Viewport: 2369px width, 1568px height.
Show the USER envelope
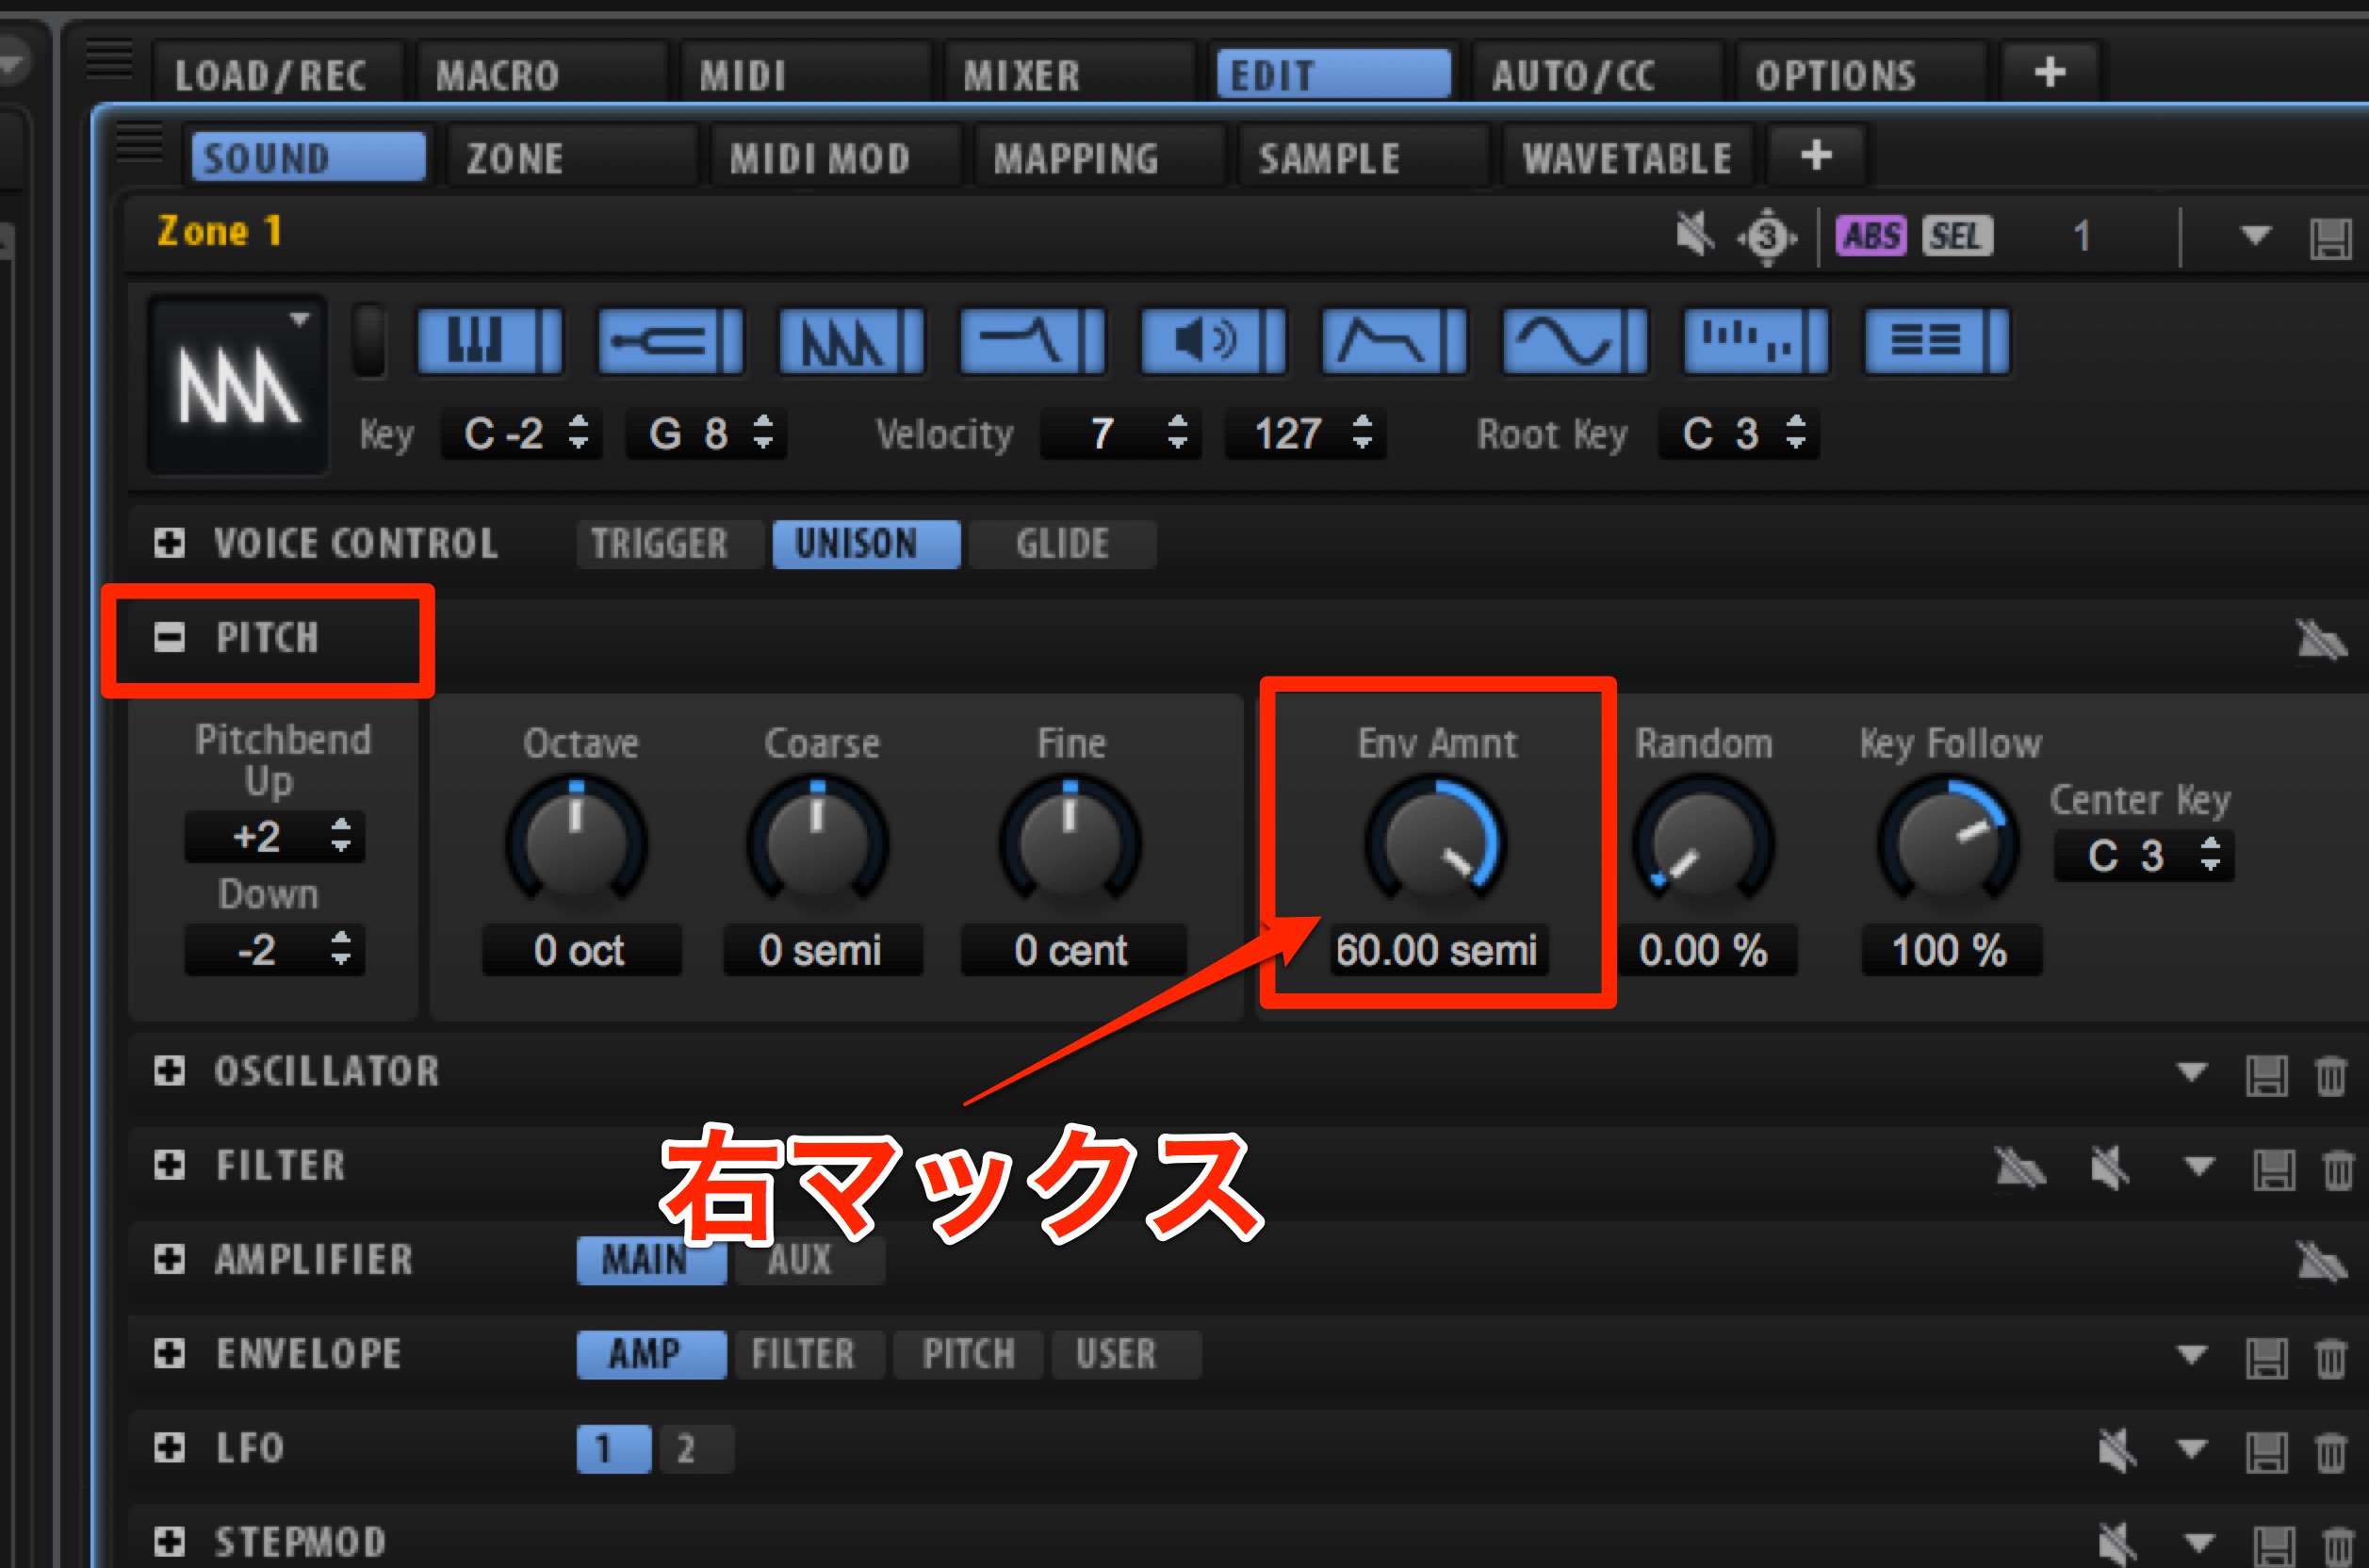[x=1126, y=1355]
